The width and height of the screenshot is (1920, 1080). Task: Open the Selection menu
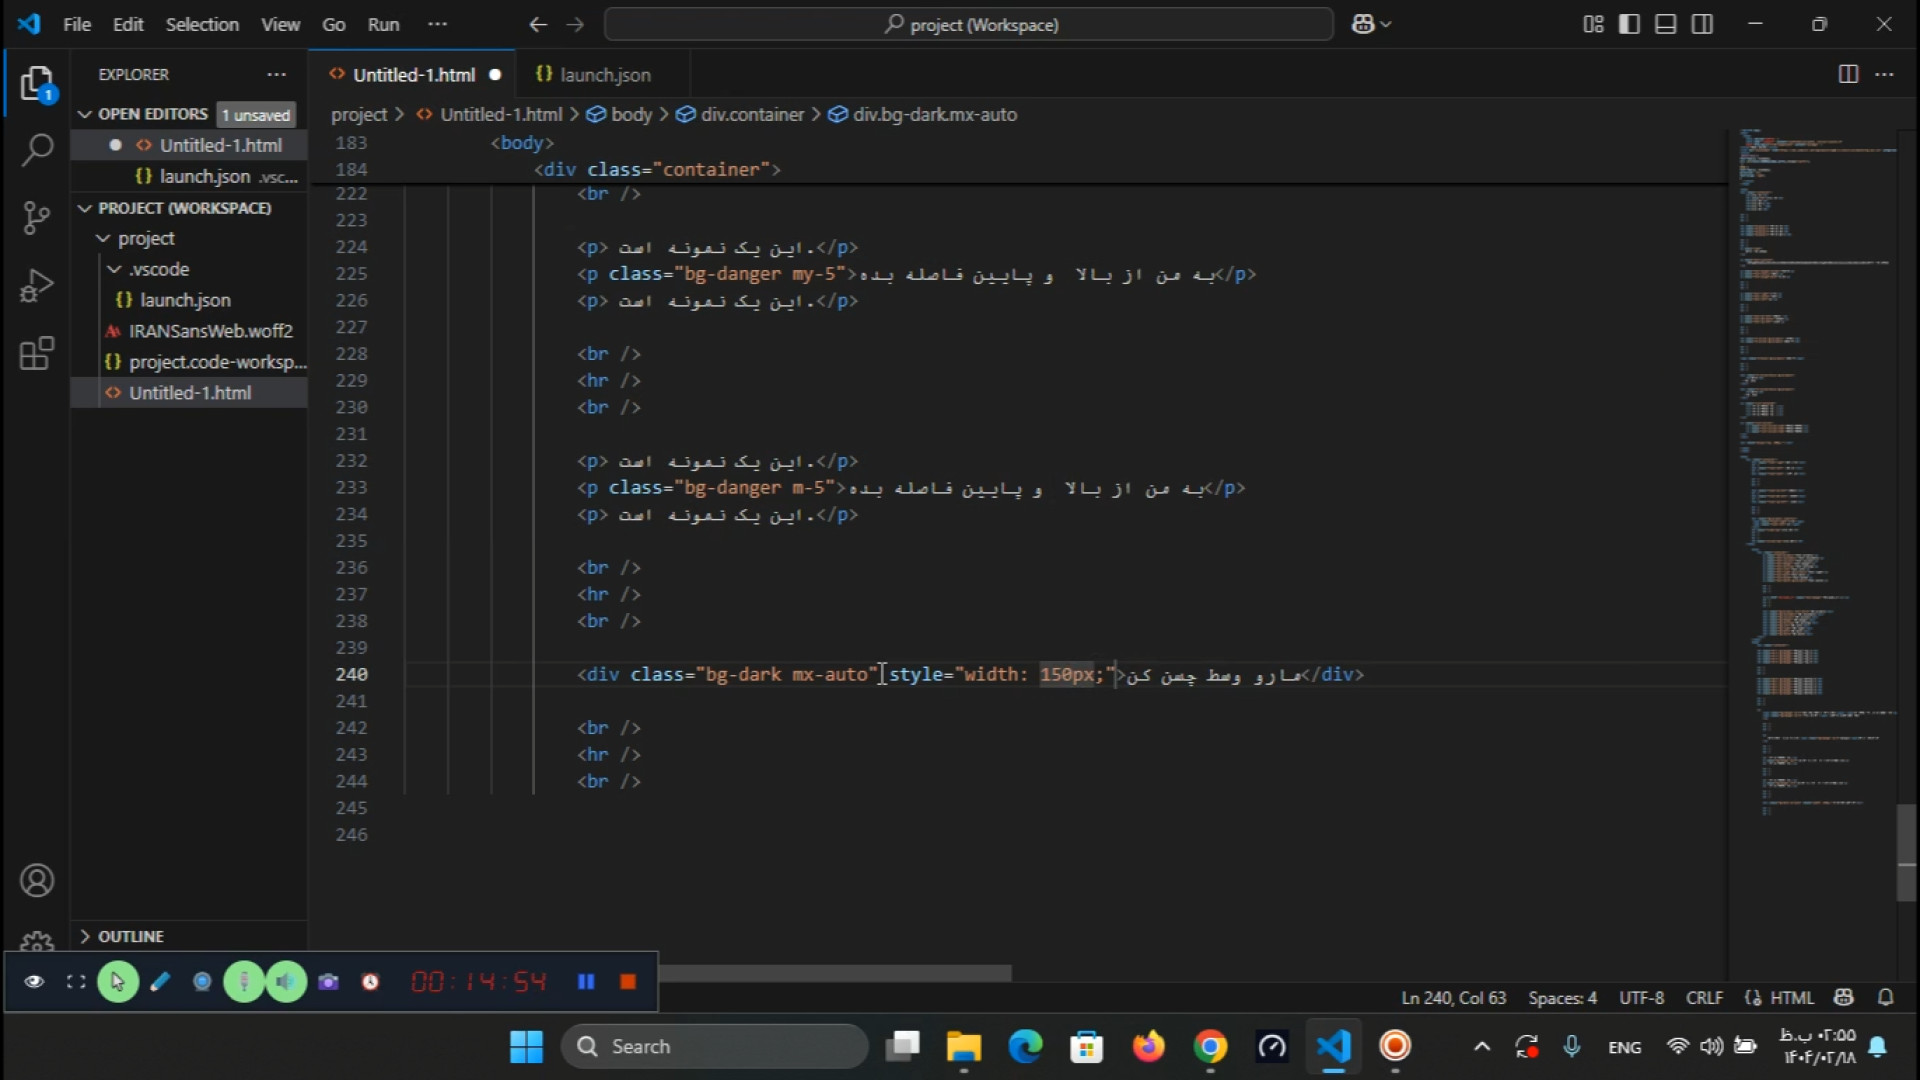(201, 24)
